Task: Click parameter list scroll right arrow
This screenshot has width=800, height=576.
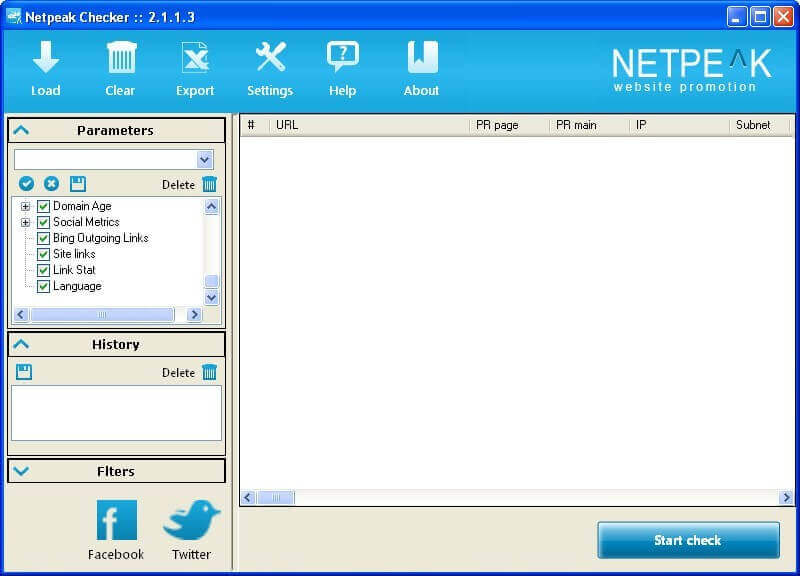Action: point(194,314)
